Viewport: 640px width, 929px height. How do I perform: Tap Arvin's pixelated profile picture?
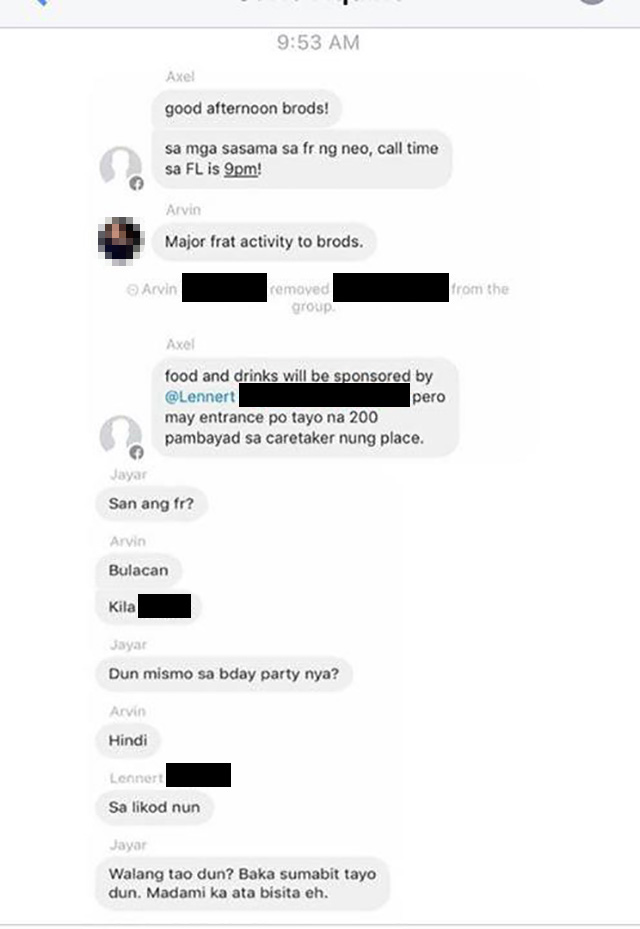pyautogui.click(x=120, y=241)
